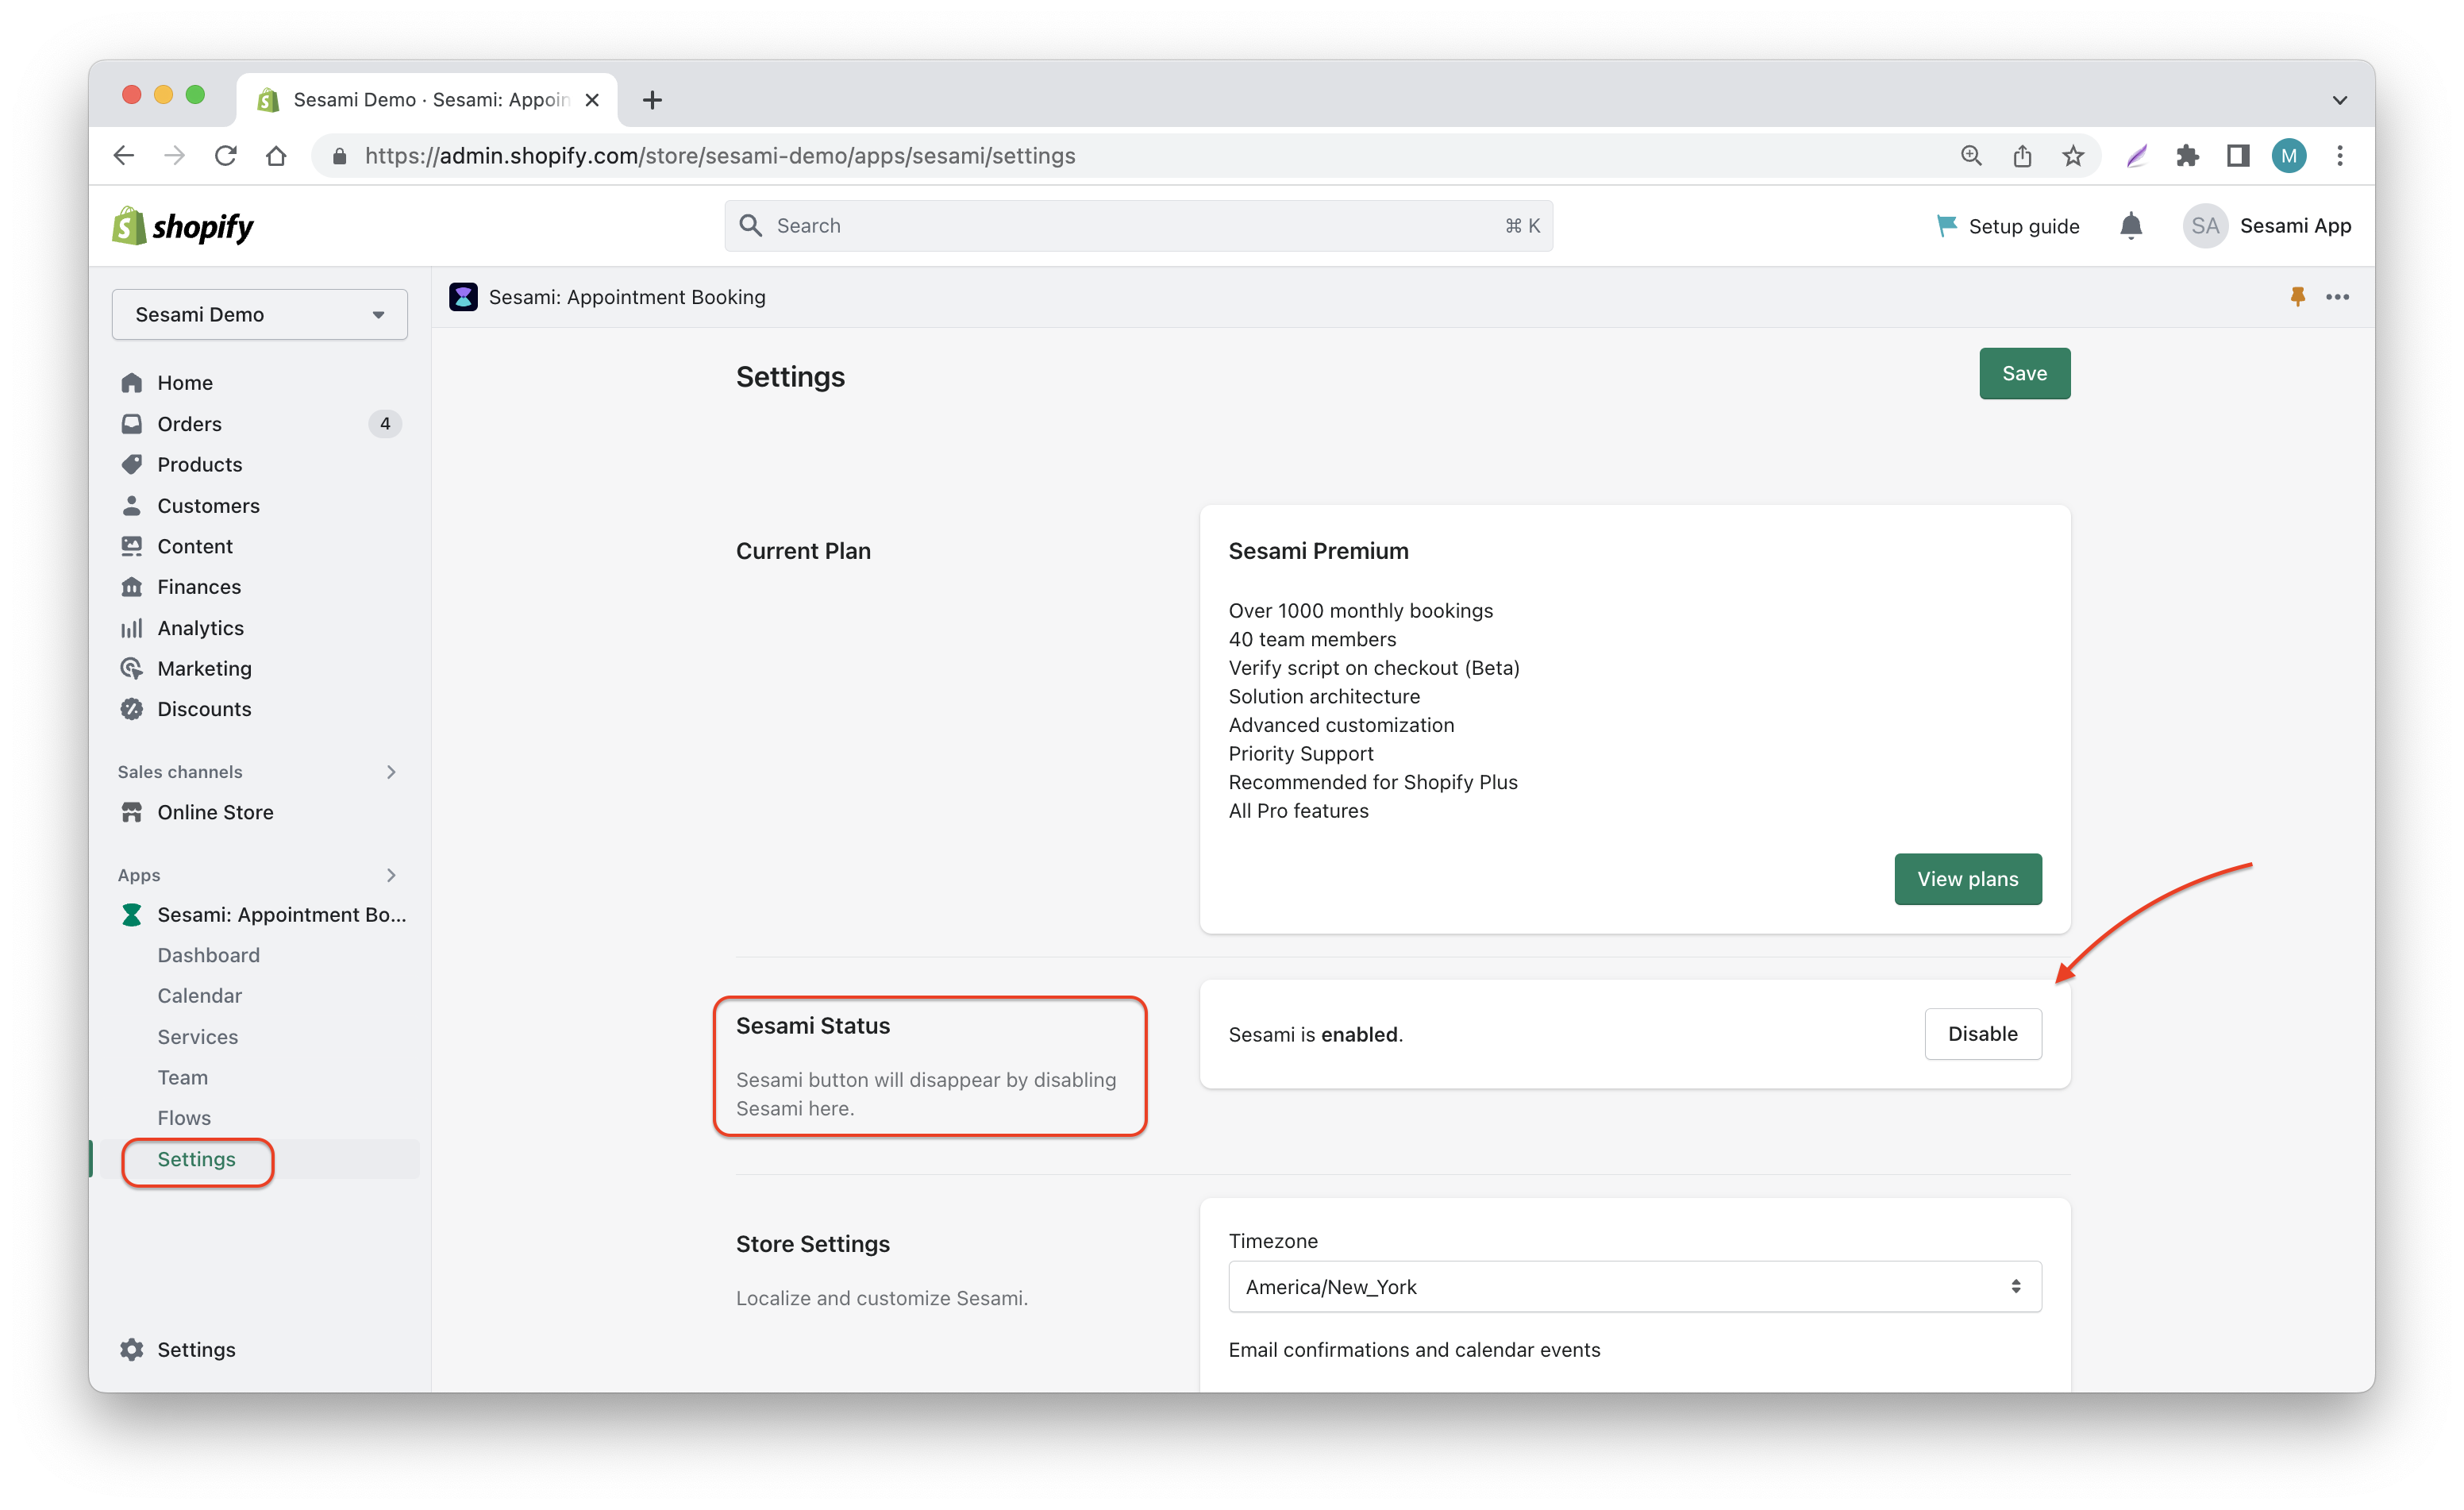
Task: Open the Setup guide
Action: click(x=2008, y=226)
